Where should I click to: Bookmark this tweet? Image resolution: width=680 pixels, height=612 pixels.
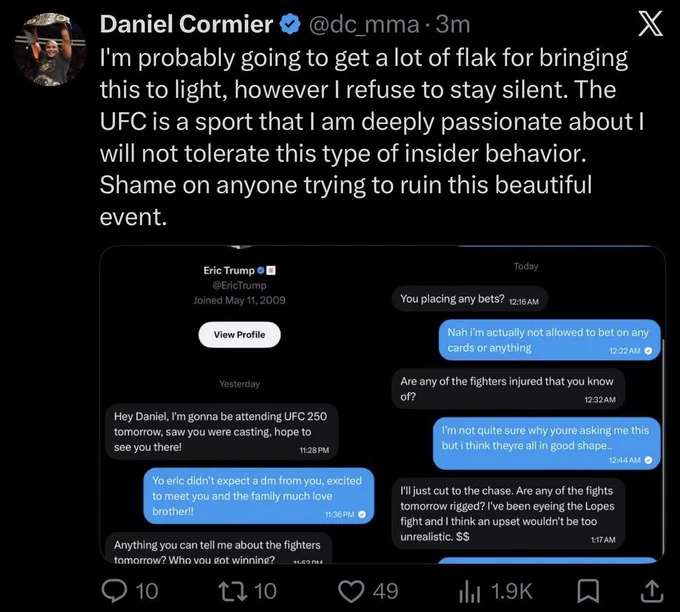588,591
